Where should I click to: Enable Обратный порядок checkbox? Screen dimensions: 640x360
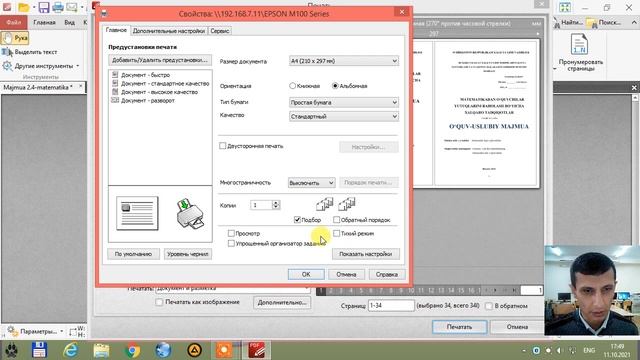(336, 220)
